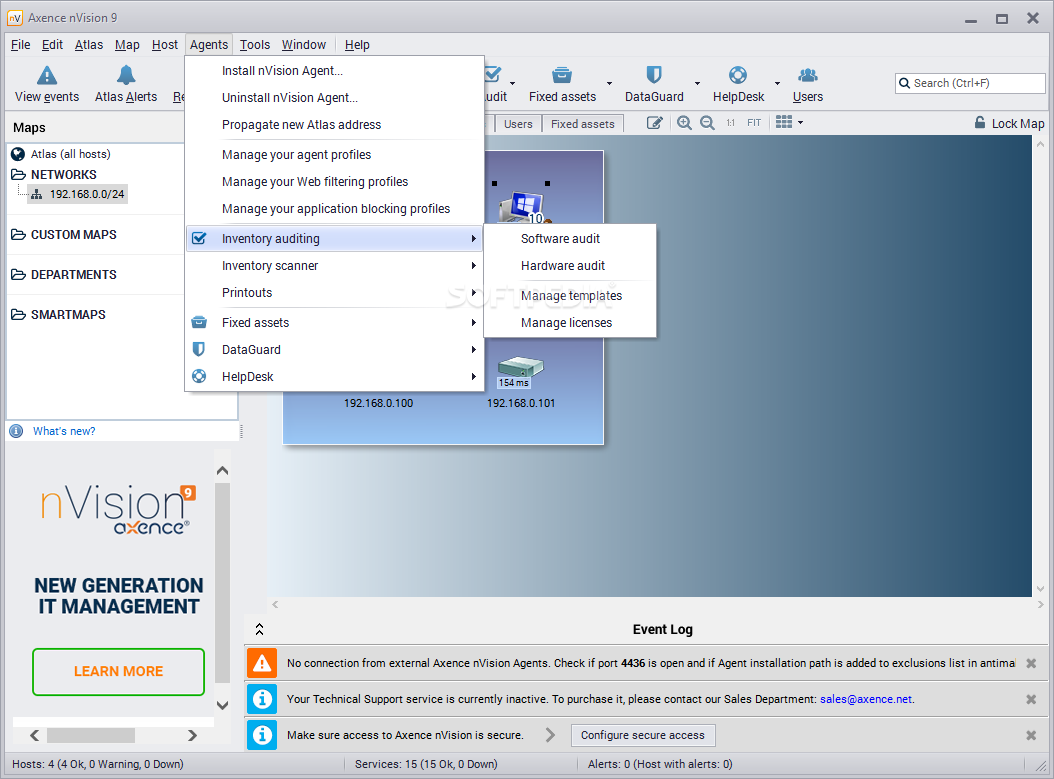1054x779 pixels.
Task: Select Manage your Web filtering profiles
Action: pyautogui.click(x=334, y=181)
